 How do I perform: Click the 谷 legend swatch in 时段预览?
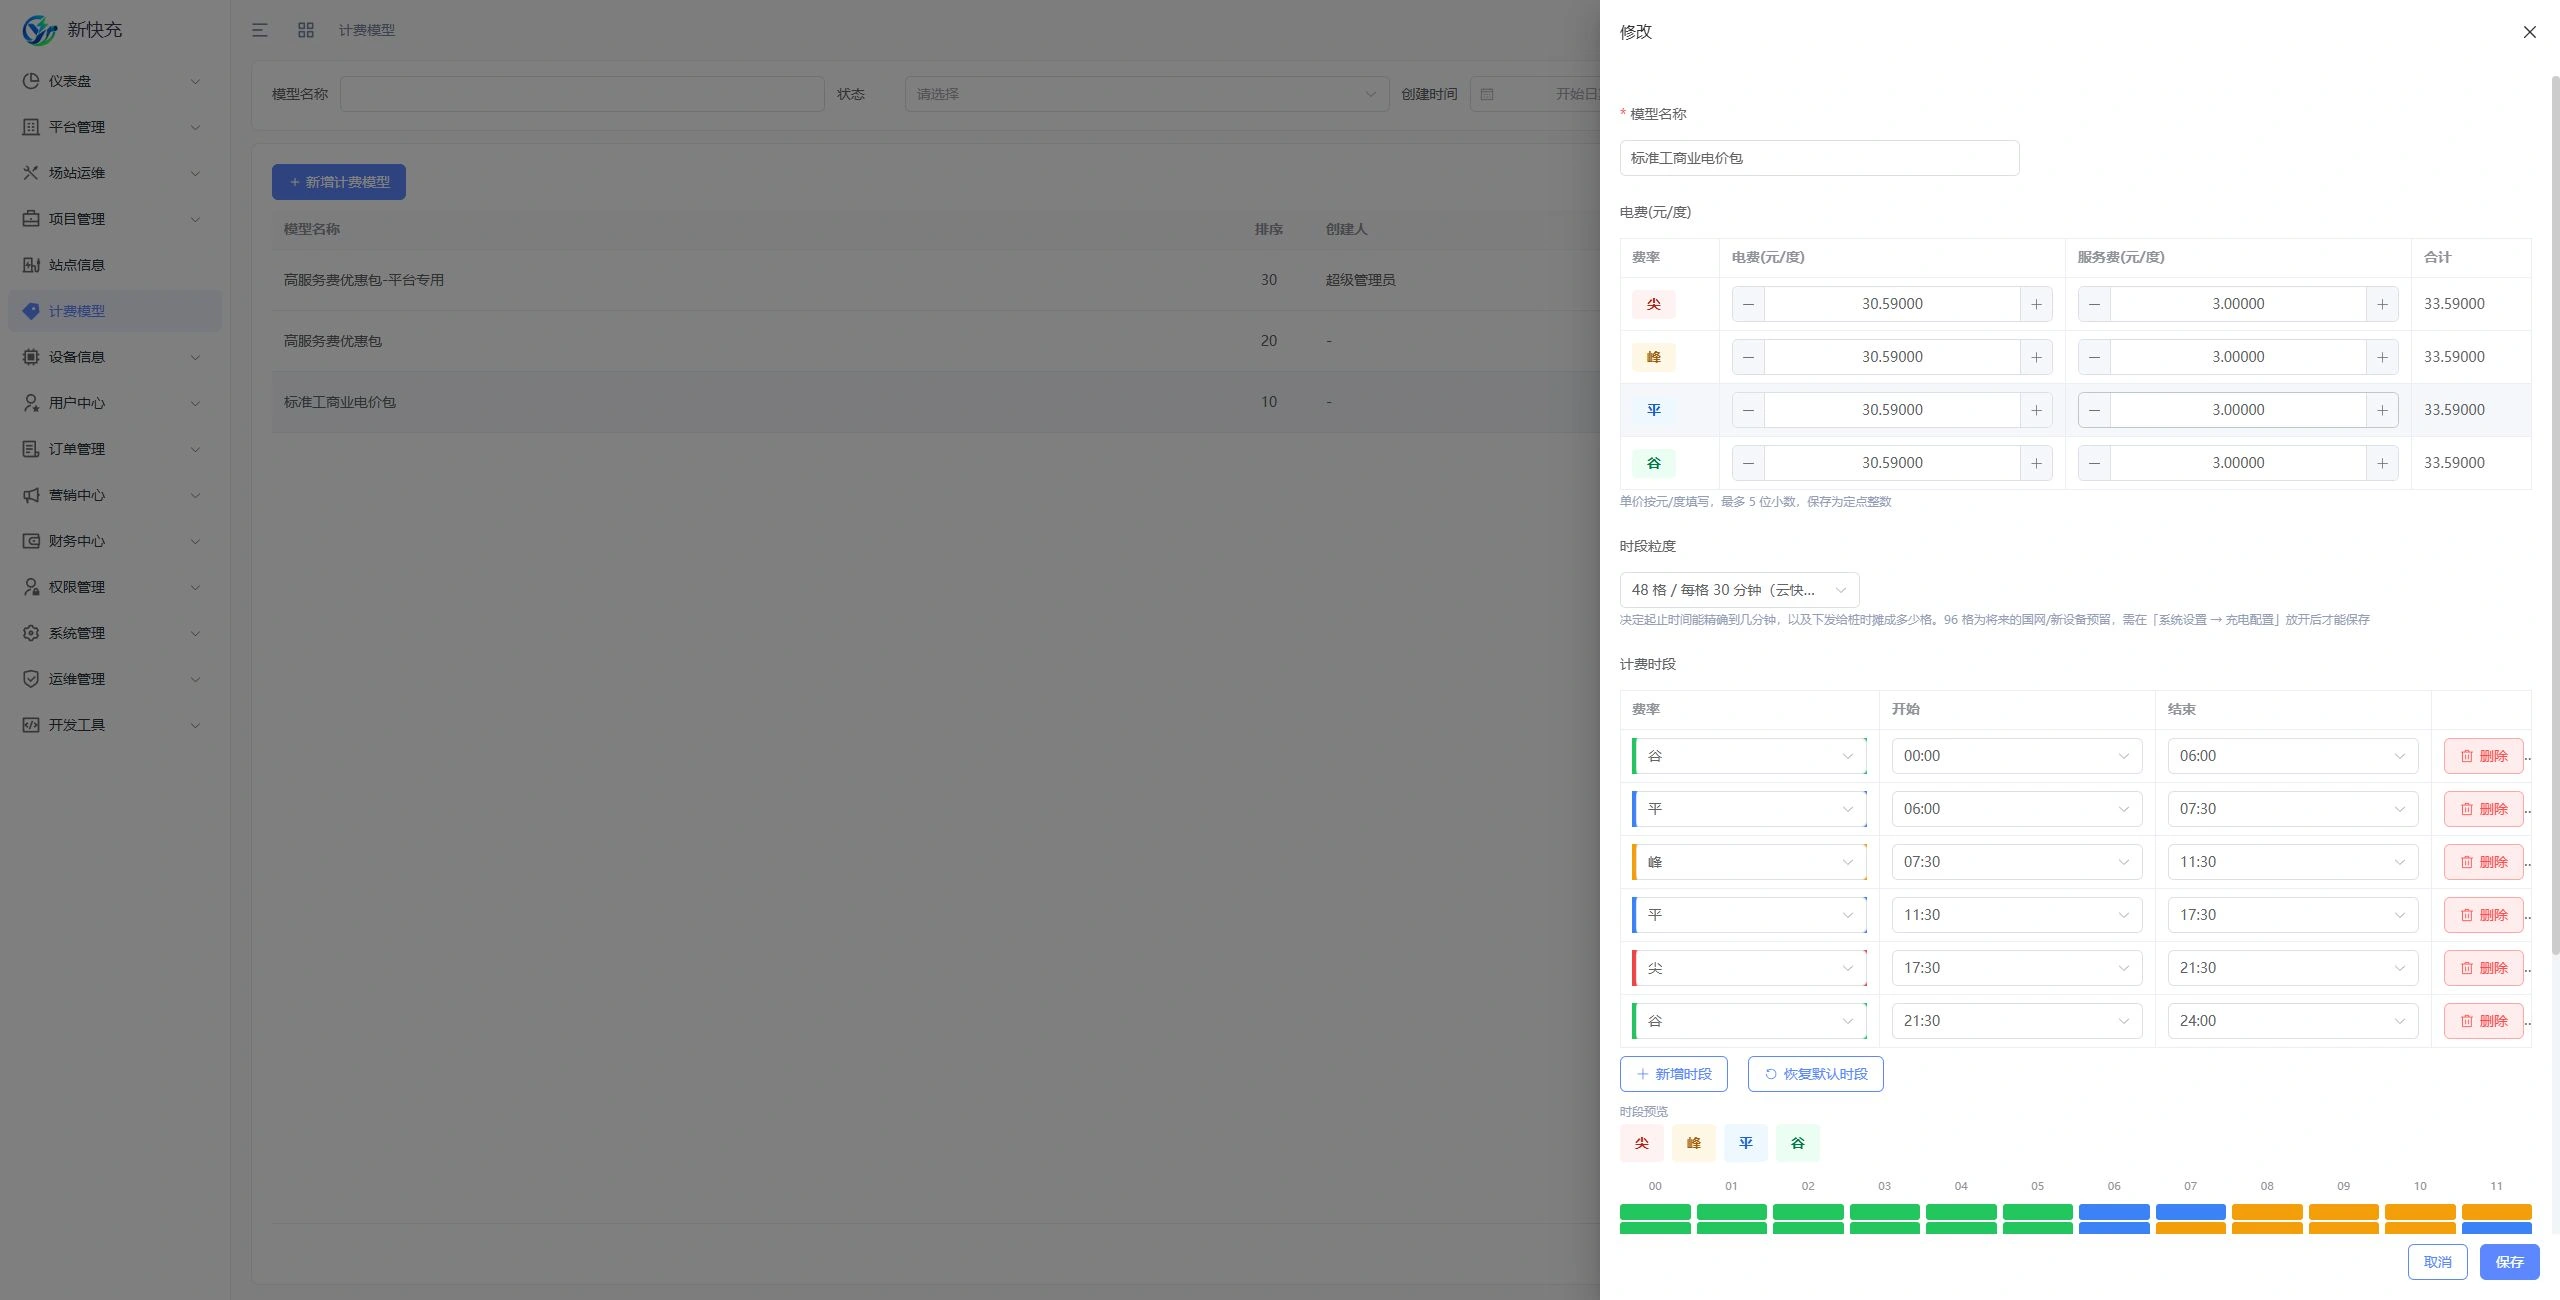pyautogui.click(x=1797, y=1143)
